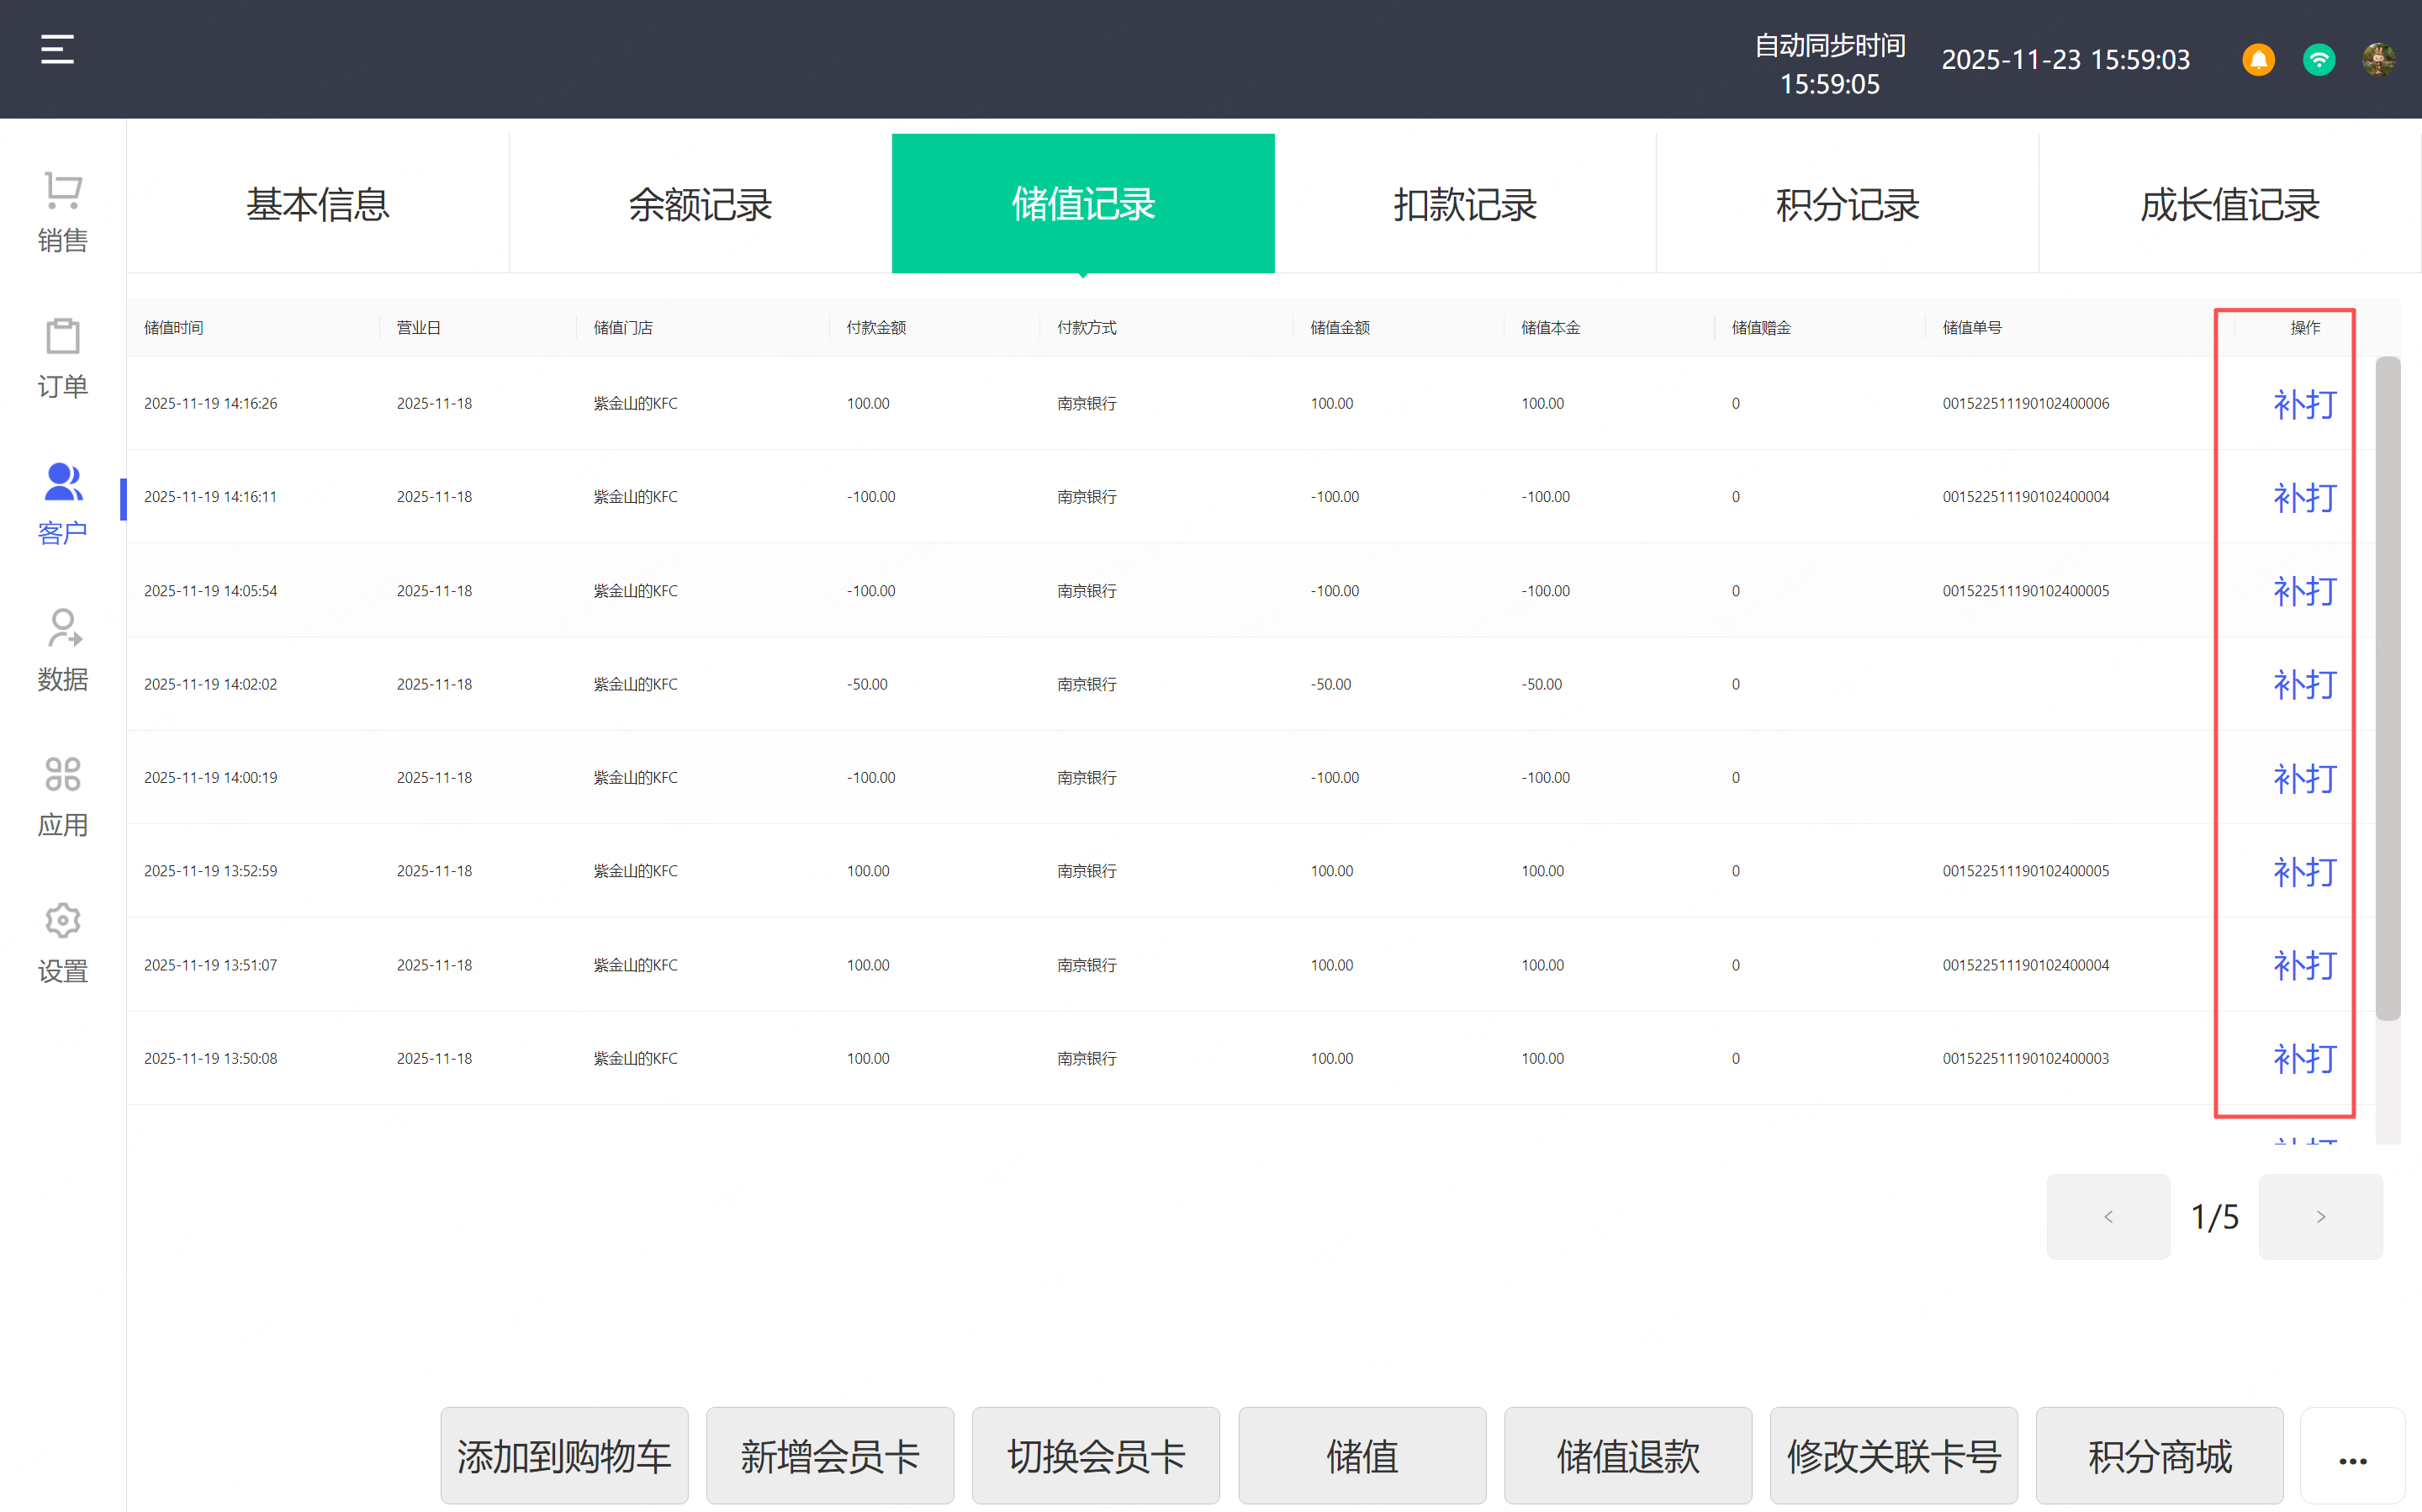
Task: Switch to the 余额记录 tab
Action: [x=700, y=204]
